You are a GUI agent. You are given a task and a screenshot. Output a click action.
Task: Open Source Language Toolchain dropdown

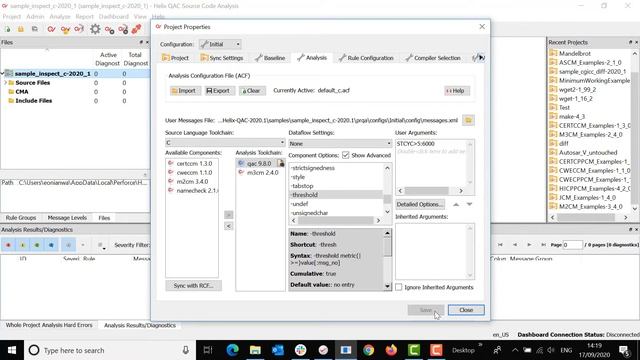225,142
